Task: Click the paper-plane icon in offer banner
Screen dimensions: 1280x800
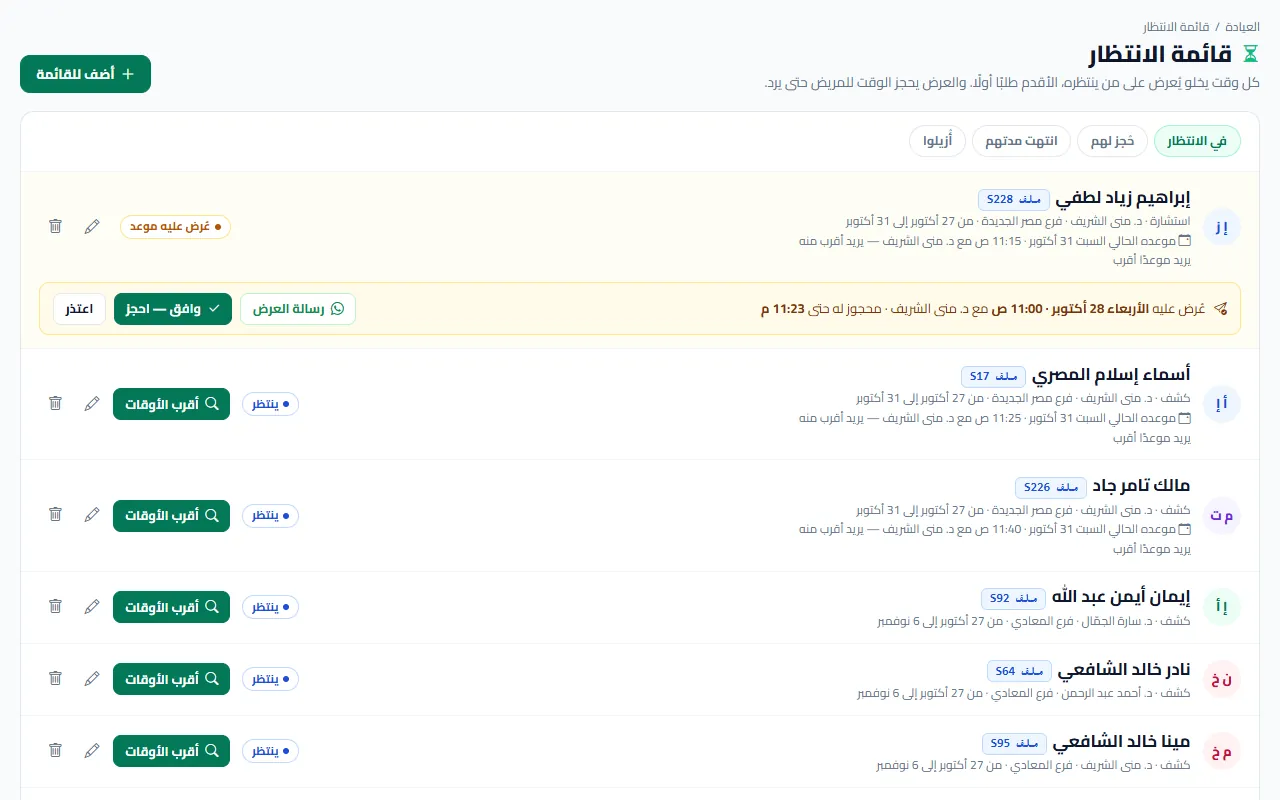Action: coord(1220,309)
